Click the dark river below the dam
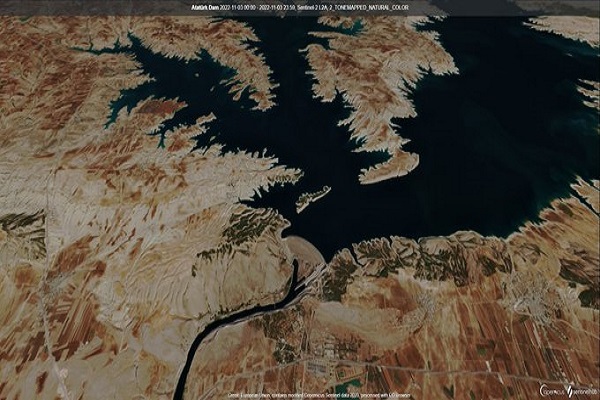600x400 pixels. pyautogui.click(x=250, y=312)
